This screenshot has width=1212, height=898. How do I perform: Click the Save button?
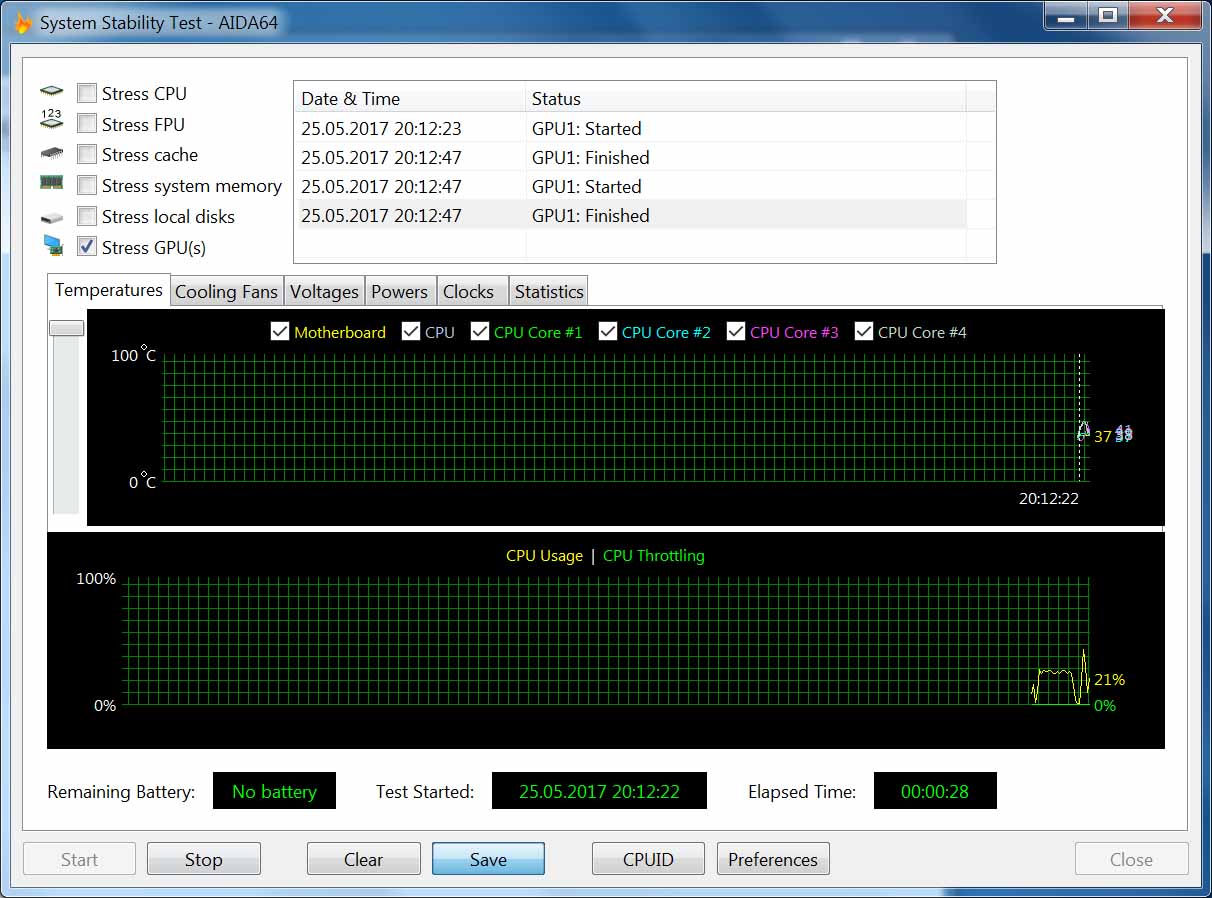pos(488,859)
